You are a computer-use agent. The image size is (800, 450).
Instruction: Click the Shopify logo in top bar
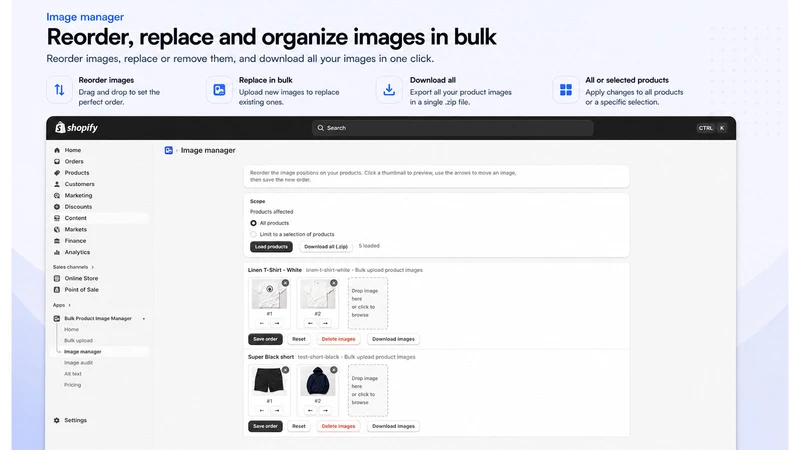click(x=77, y=128)
